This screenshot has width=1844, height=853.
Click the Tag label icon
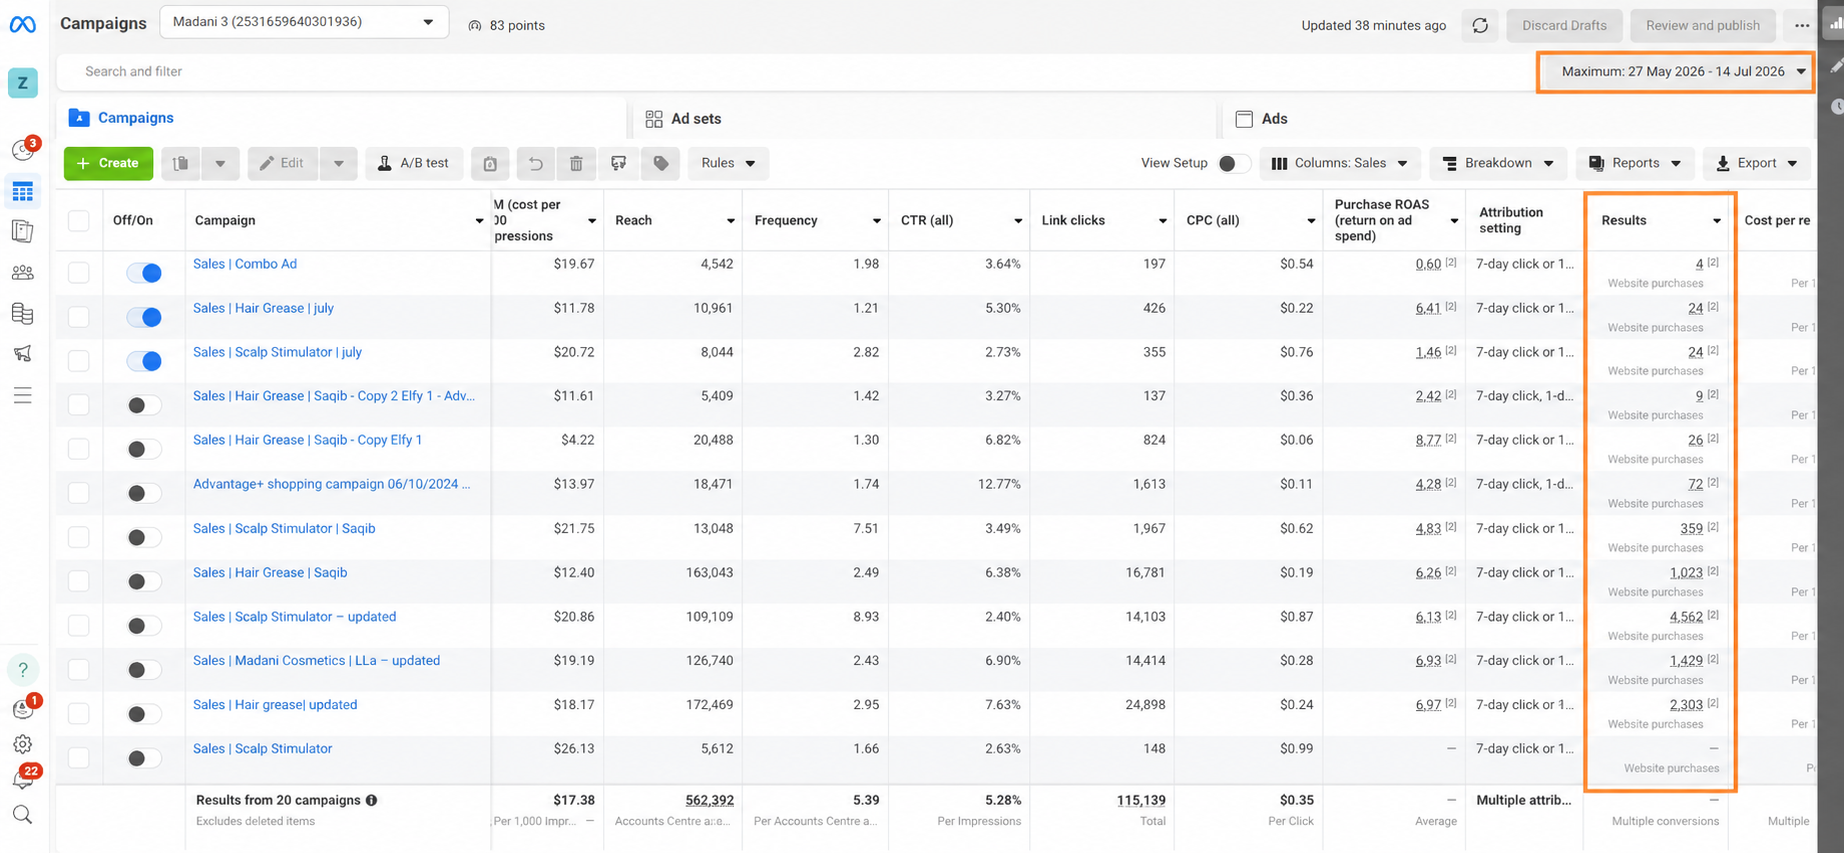point(661,163)
